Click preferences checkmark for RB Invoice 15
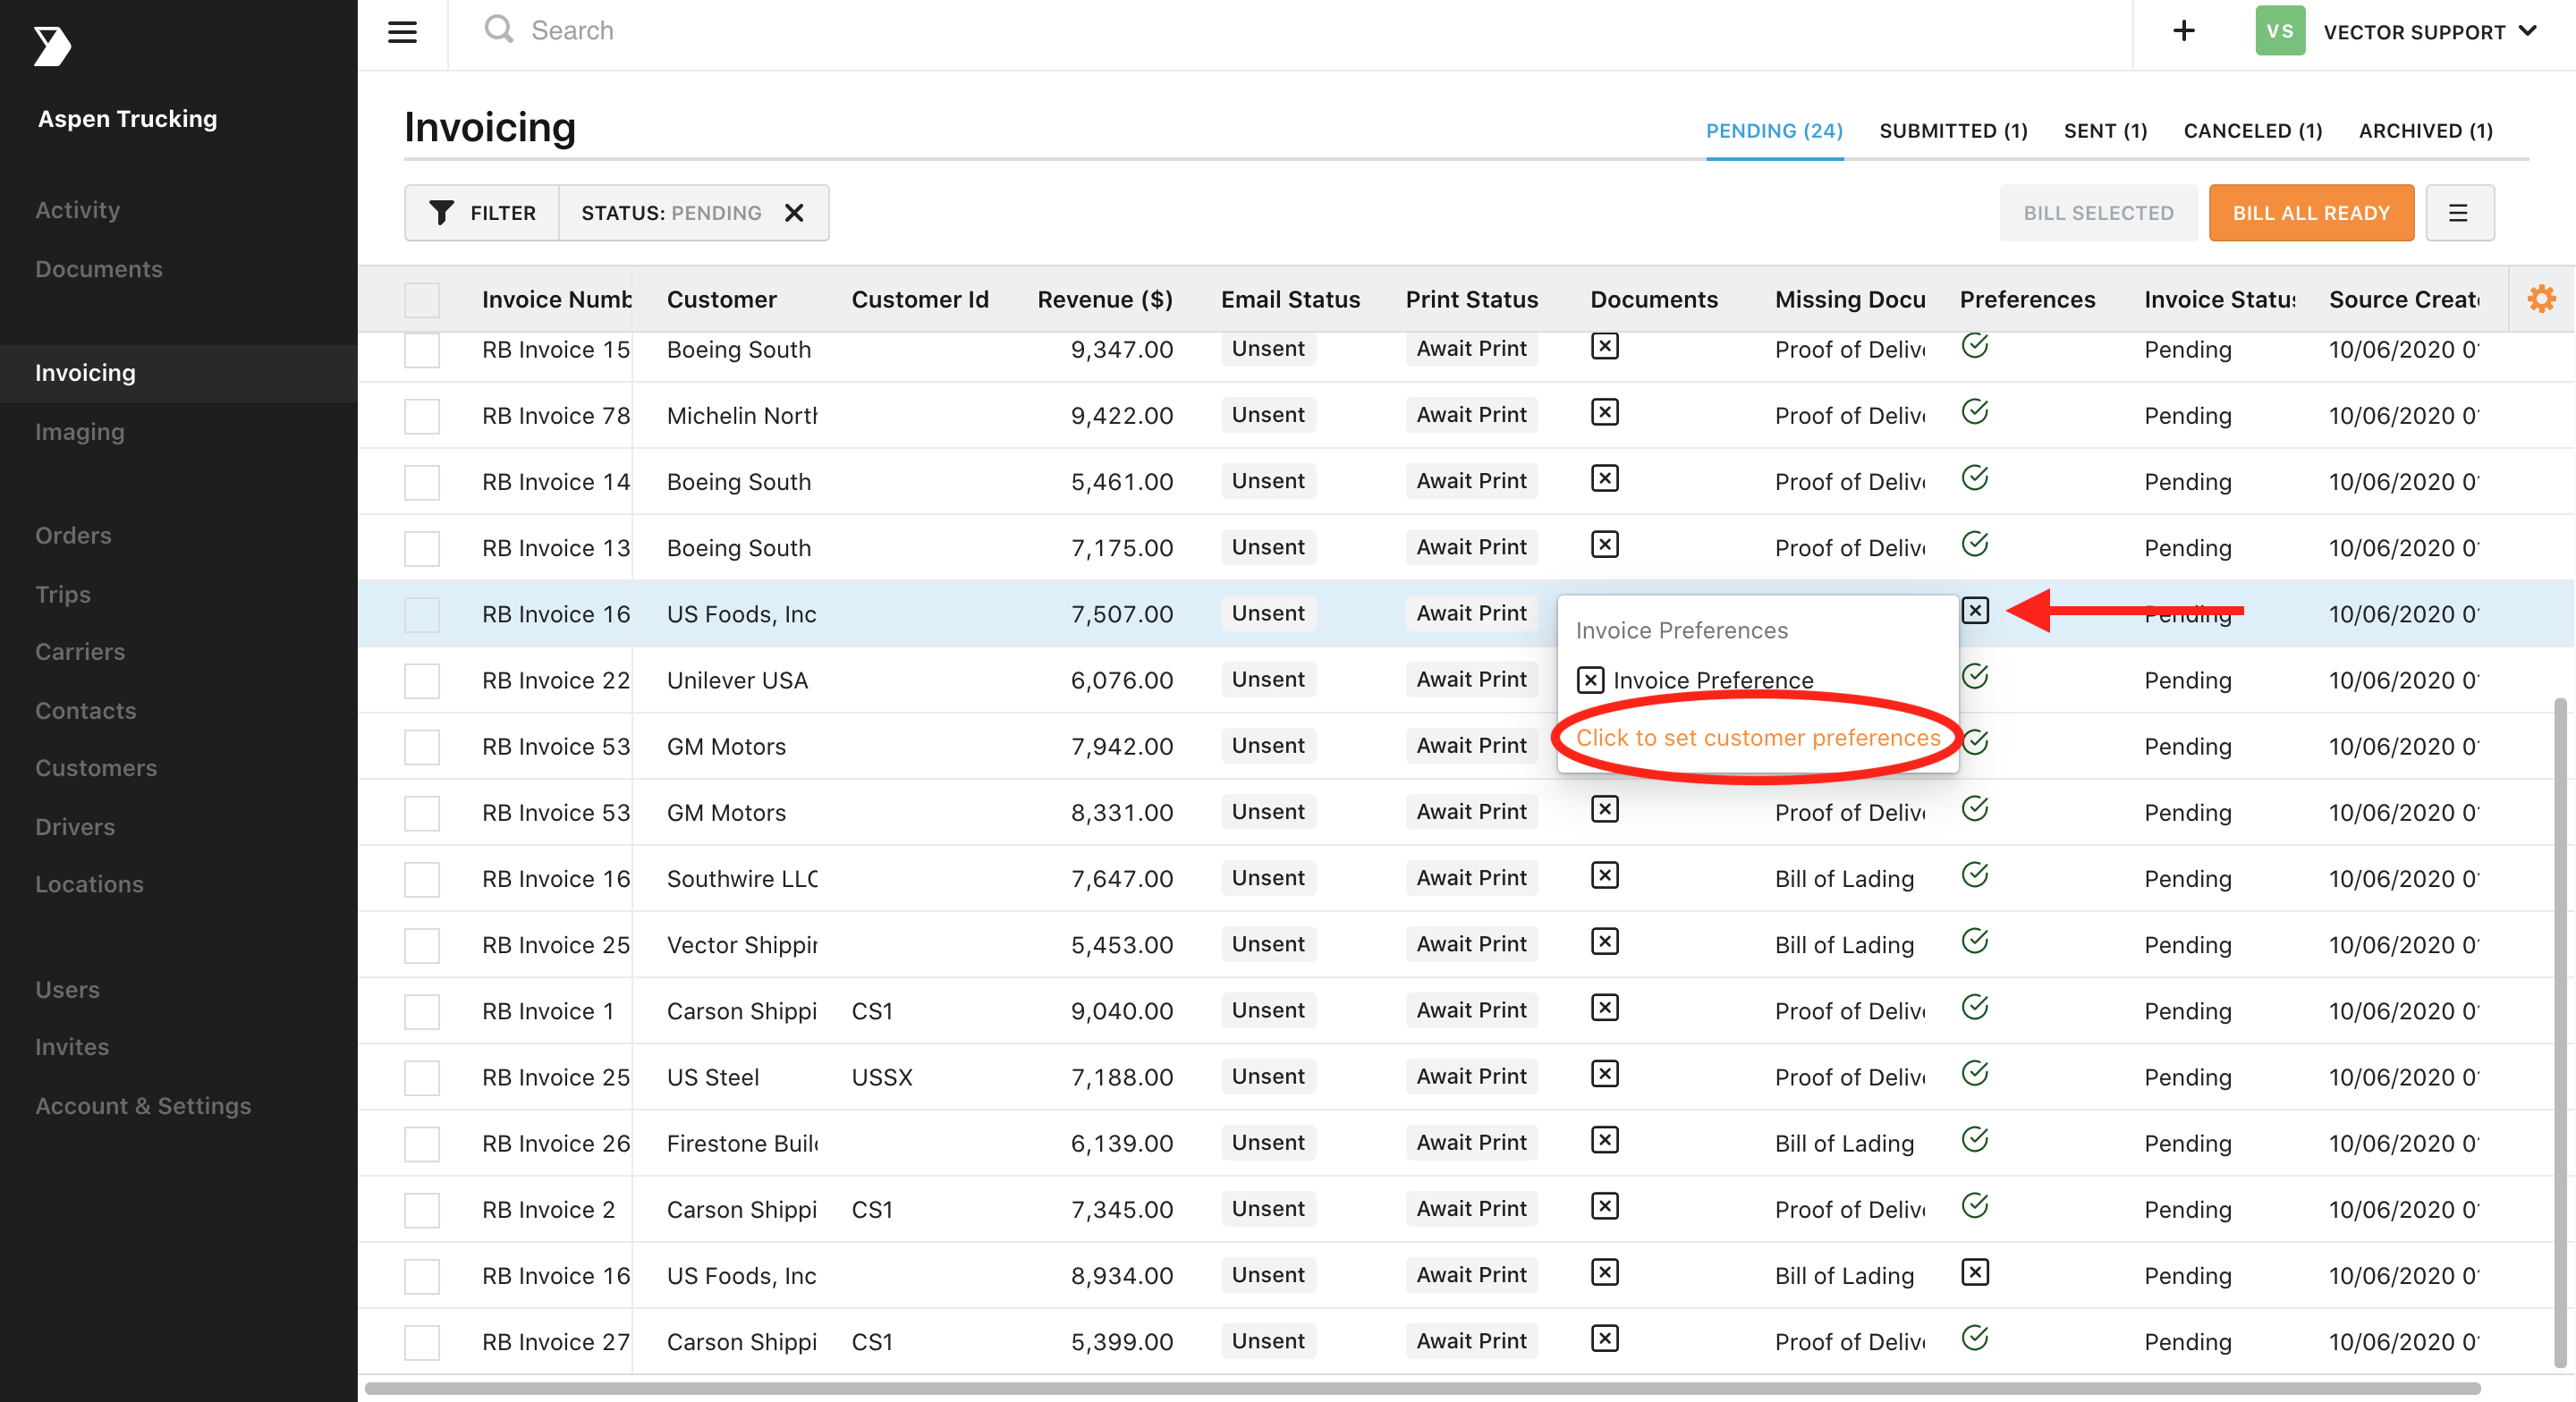 pyautogui.click(x=1975, y=346)
